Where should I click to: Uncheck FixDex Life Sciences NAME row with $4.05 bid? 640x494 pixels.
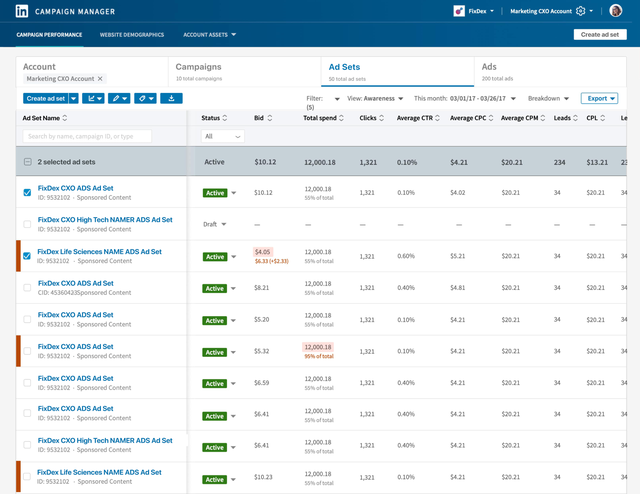click(x=27, y=256)
